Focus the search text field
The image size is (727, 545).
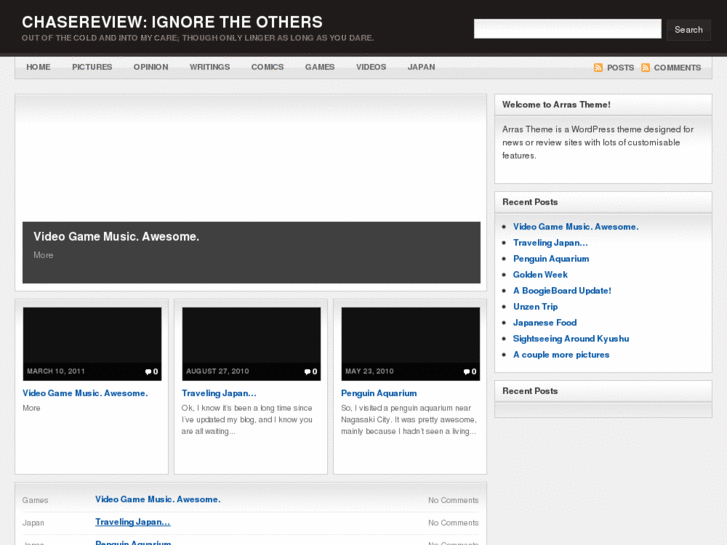[567, 29]
